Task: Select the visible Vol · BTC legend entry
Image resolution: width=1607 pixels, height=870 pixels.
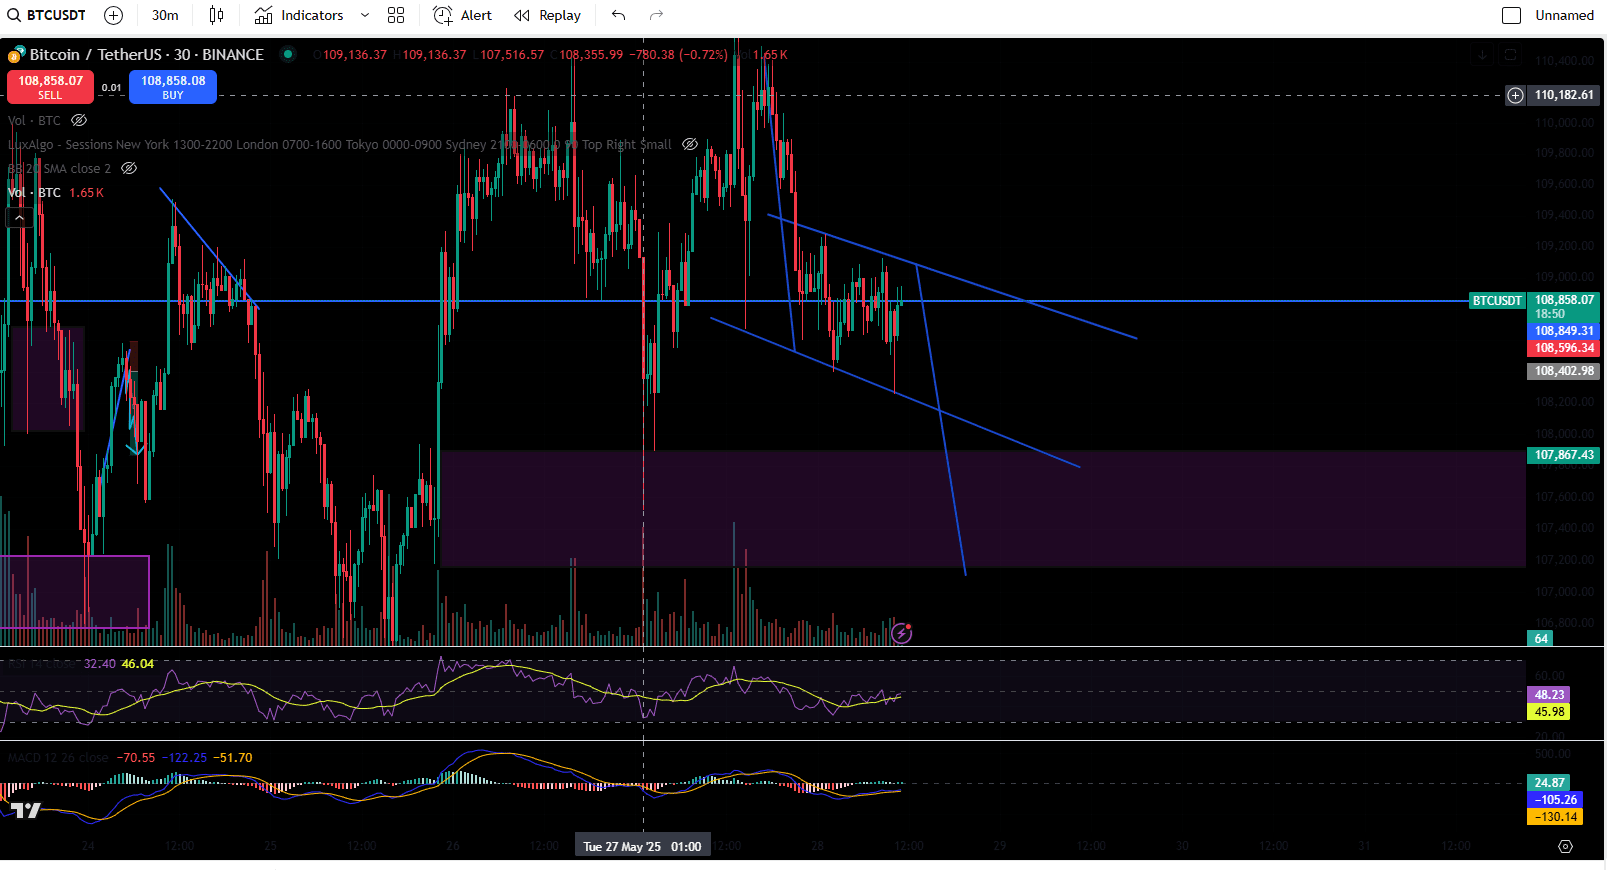Action: click(55, 192)
